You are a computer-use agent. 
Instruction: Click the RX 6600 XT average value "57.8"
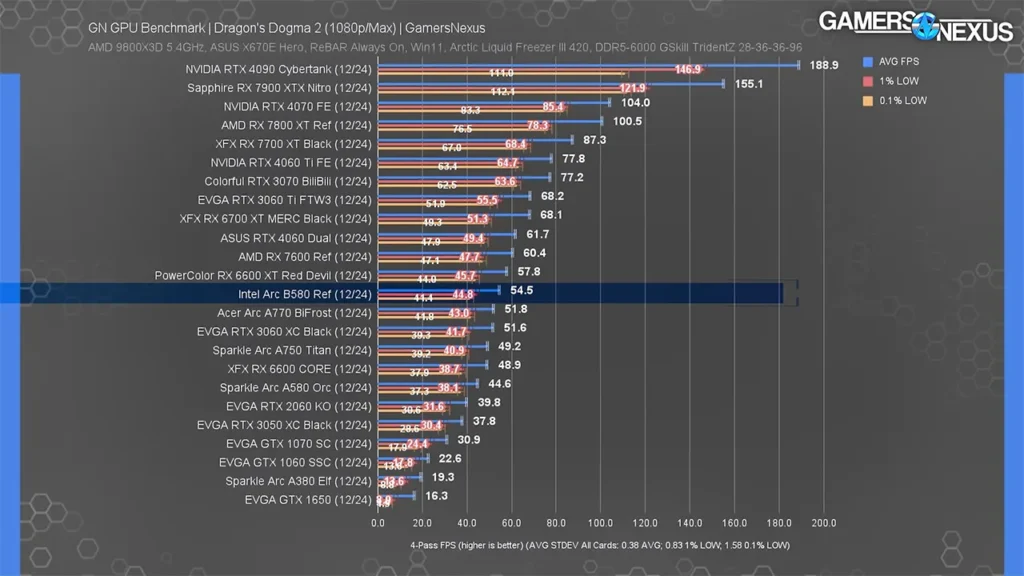529,272
